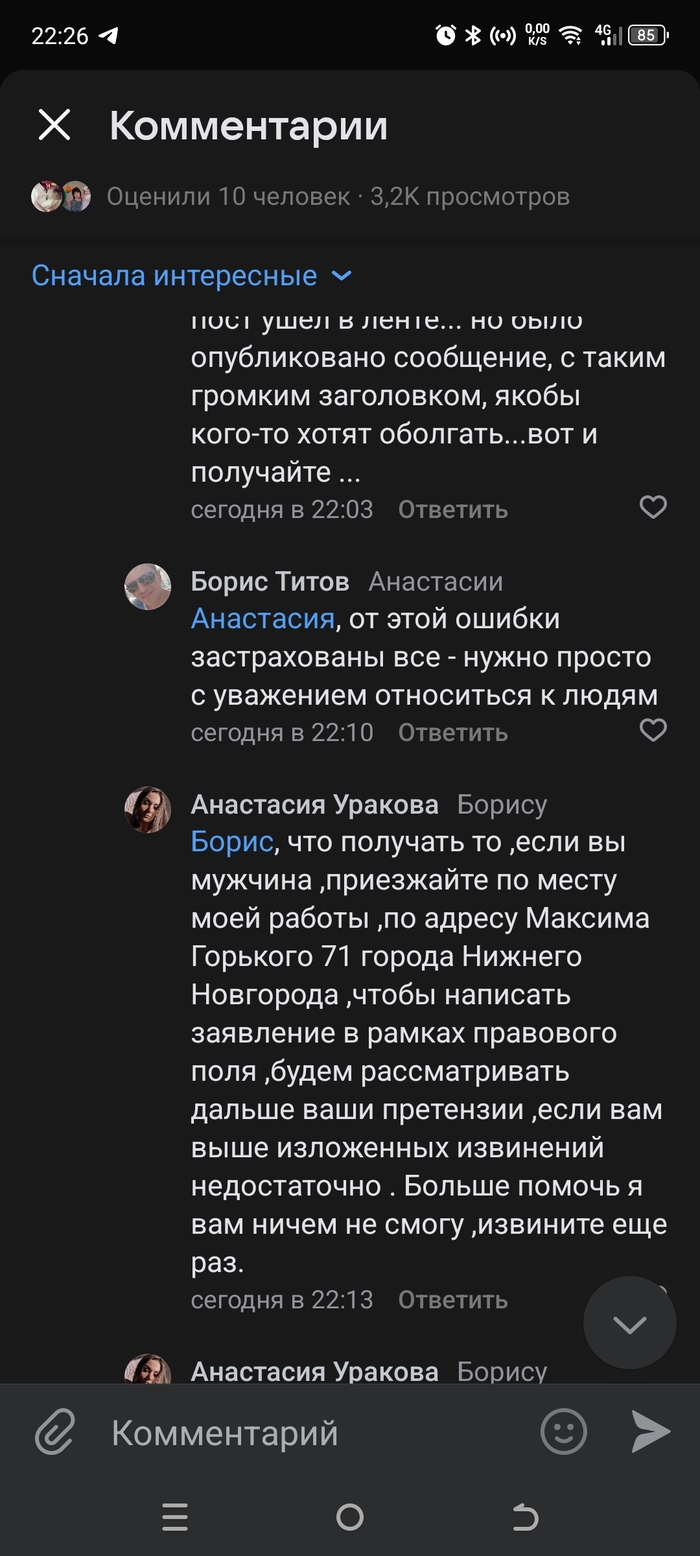Reply to Борис Титов's 22:10 comment
The height and width of the screenshot is (1556, 700).
click(x=452, y=733)
